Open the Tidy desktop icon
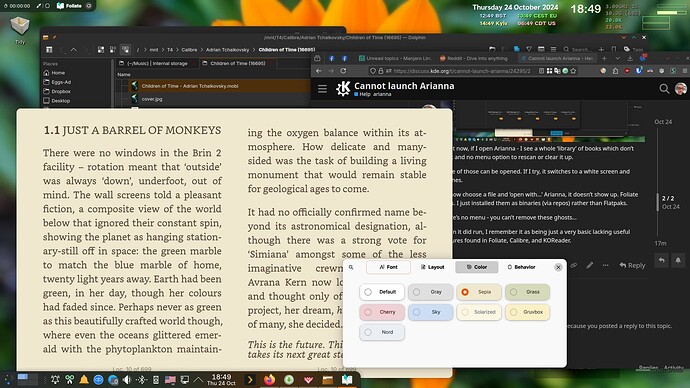The width and height of the screenshot is (690, 388). [x=20, y=30]
